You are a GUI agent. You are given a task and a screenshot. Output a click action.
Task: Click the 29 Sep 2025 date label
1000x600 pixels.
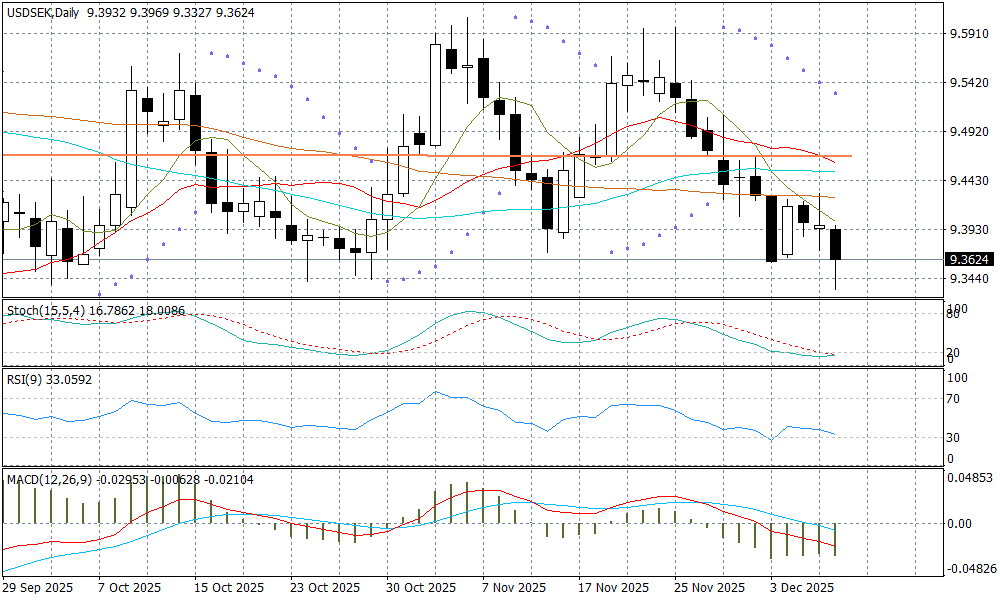click(36, 587)
